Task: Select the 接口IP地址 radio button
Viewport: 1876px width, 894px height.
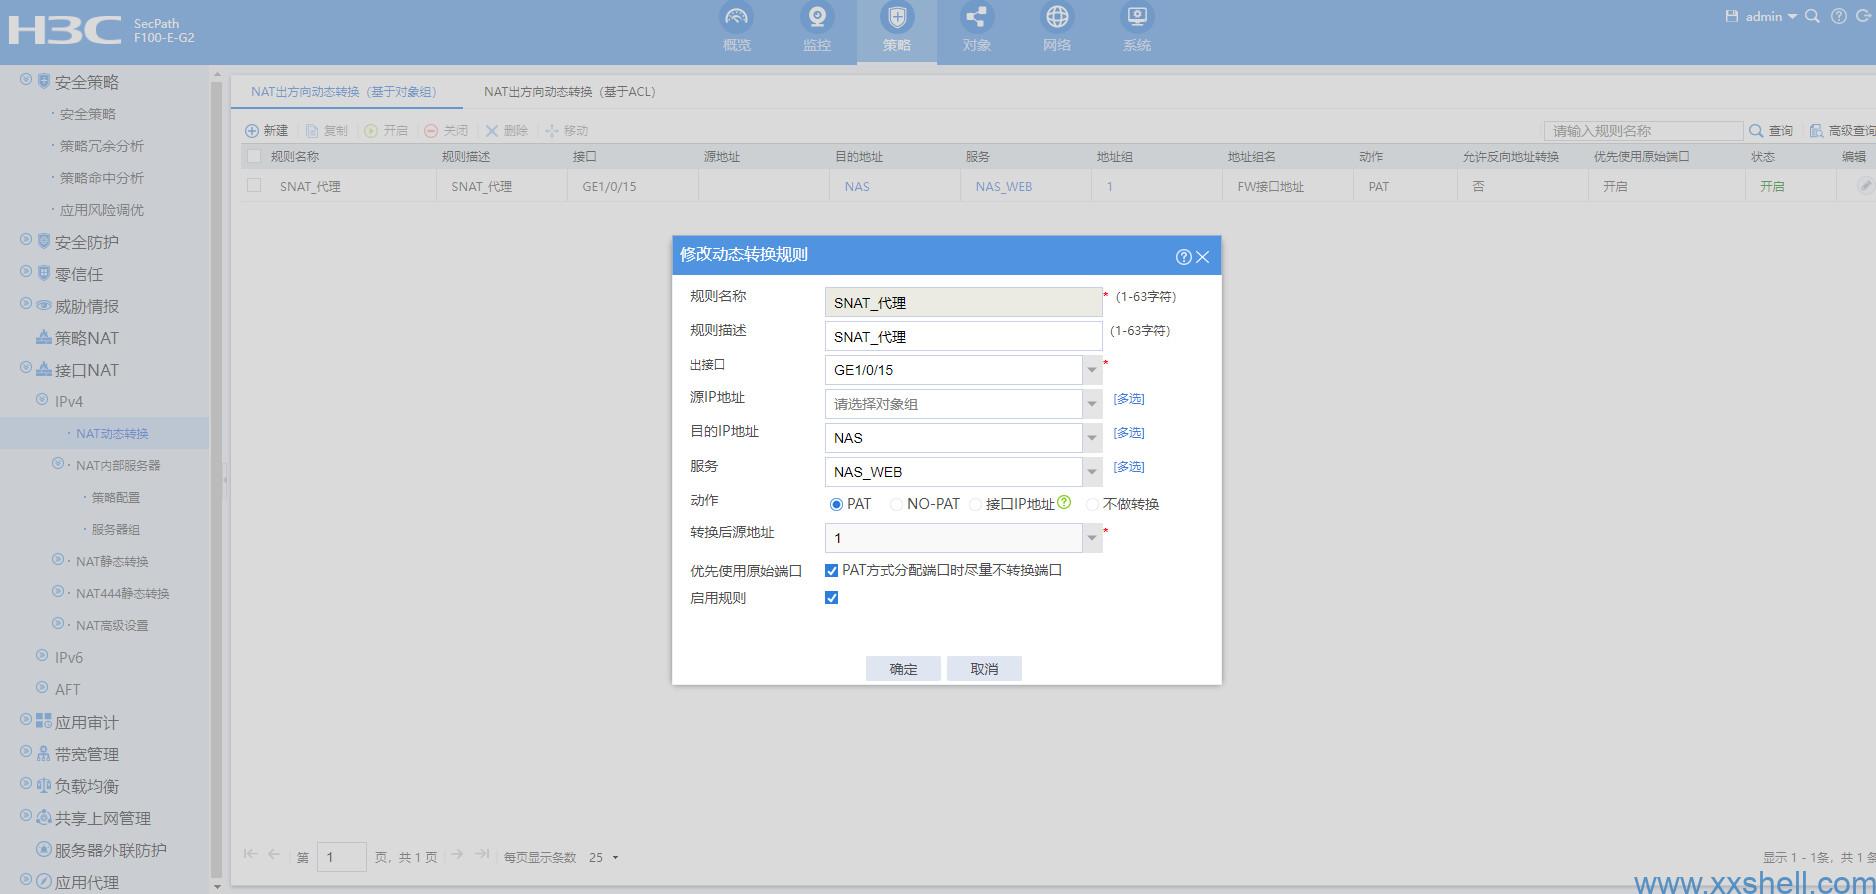Action: pyautogui.click(x=975, y=504)
